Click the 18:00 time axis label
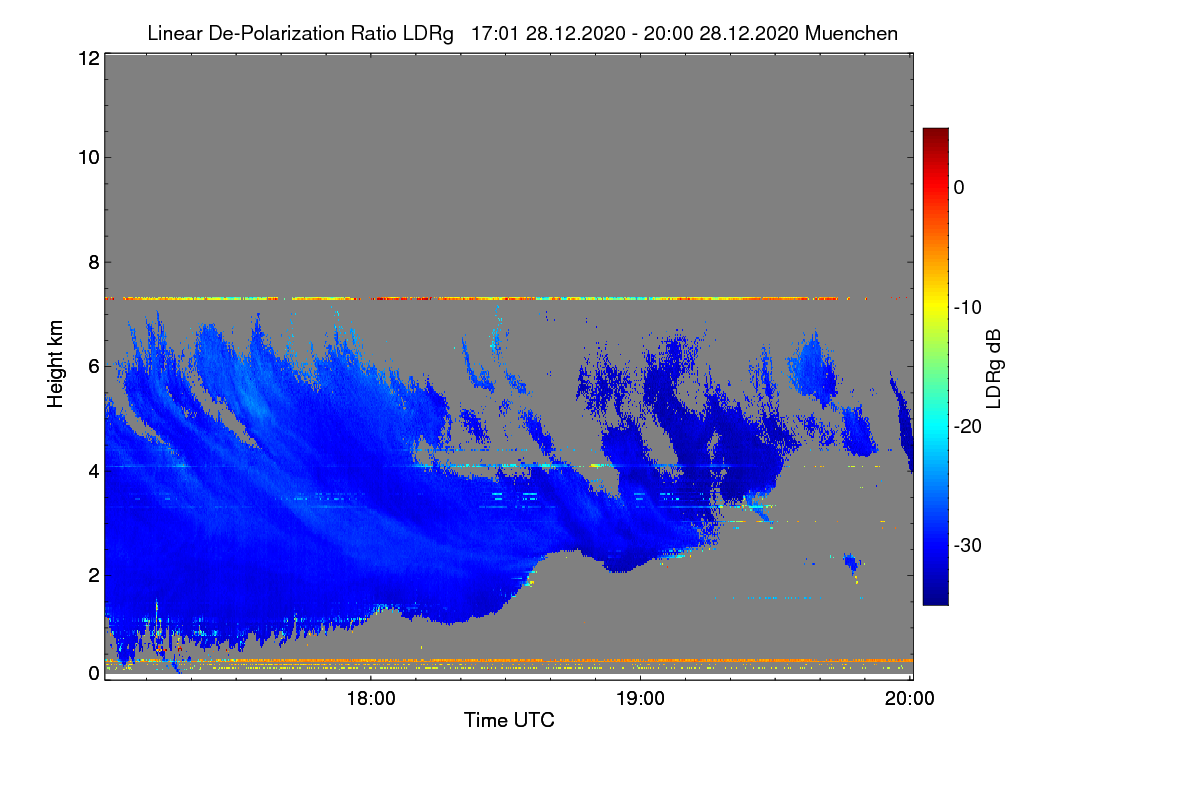Screen dimensions: 1200x800 point(371,699)
